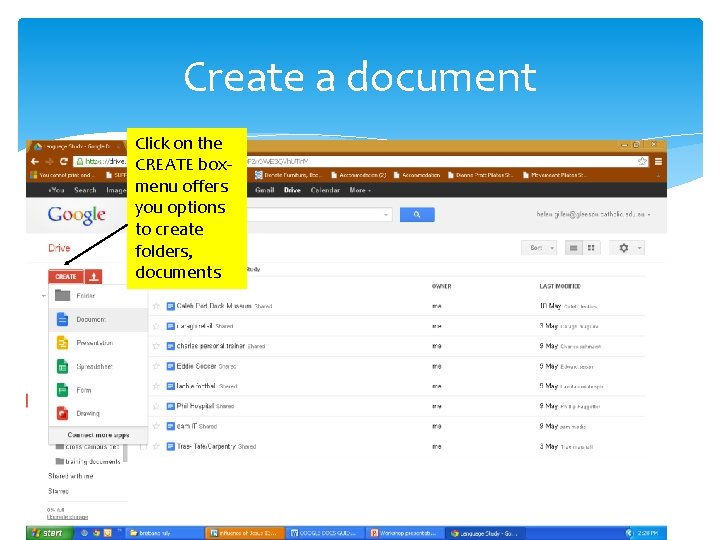
Task: Star the sam IT row
Action: coord(156,426)
